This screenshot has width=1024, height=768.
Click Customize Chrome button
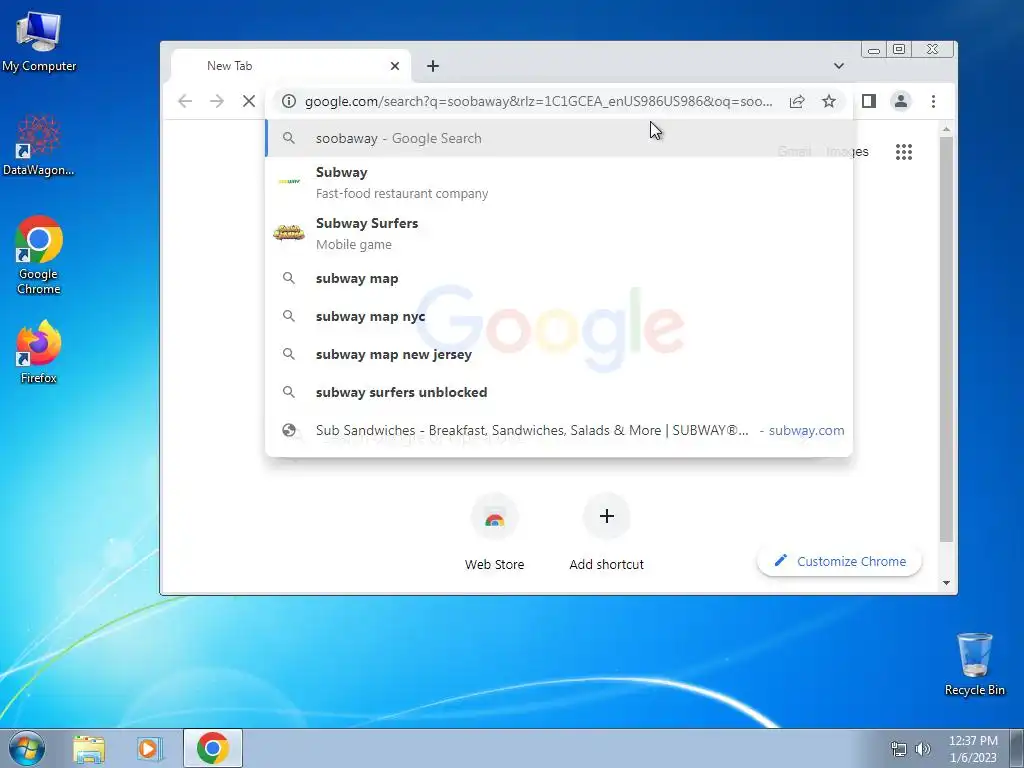pos(839,561)
